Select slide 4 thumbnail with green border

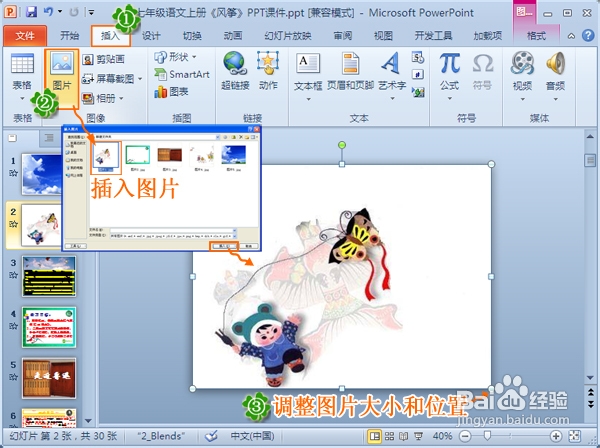49,327
